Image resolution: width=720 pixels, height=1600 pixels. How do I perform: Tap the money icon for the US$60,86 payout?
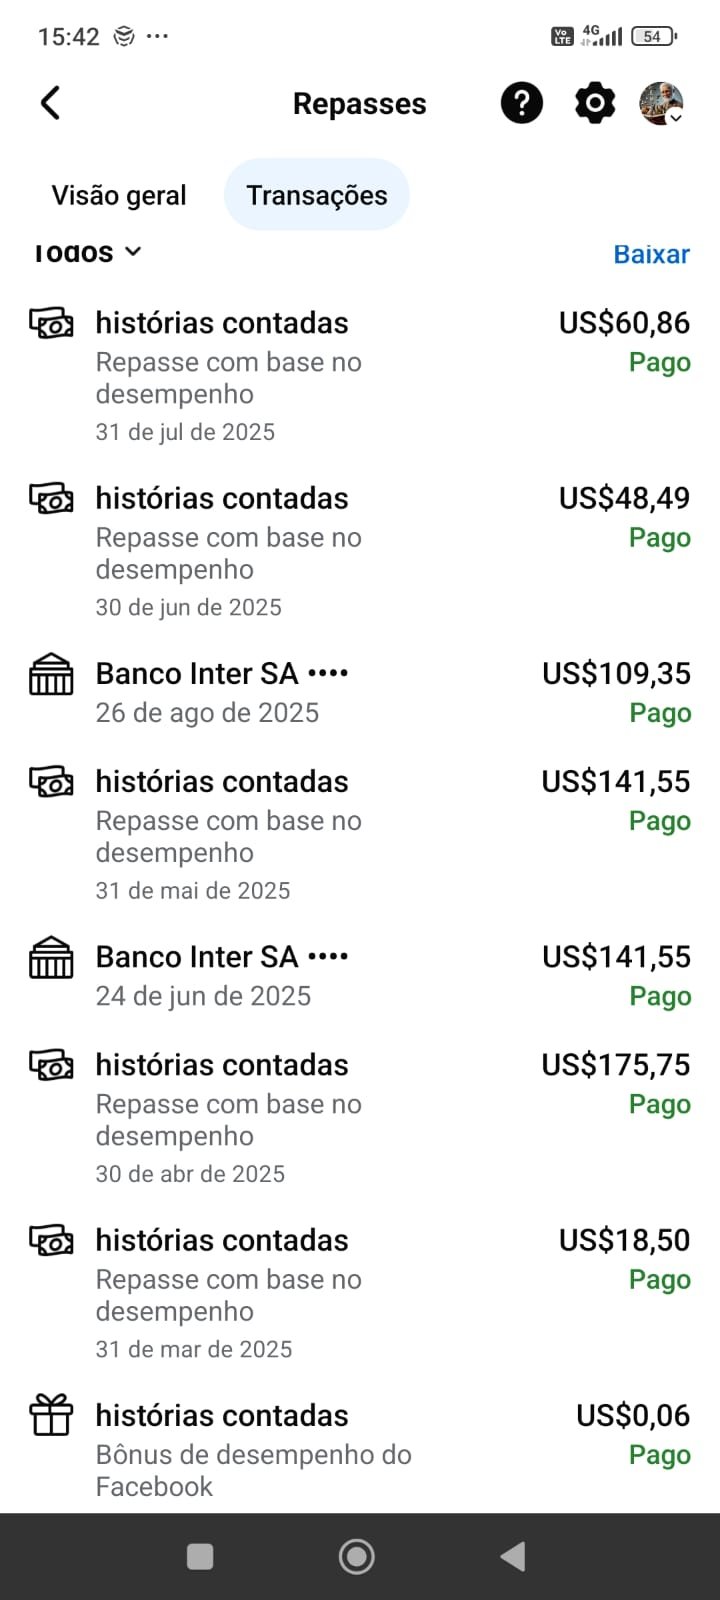point(51,324)
